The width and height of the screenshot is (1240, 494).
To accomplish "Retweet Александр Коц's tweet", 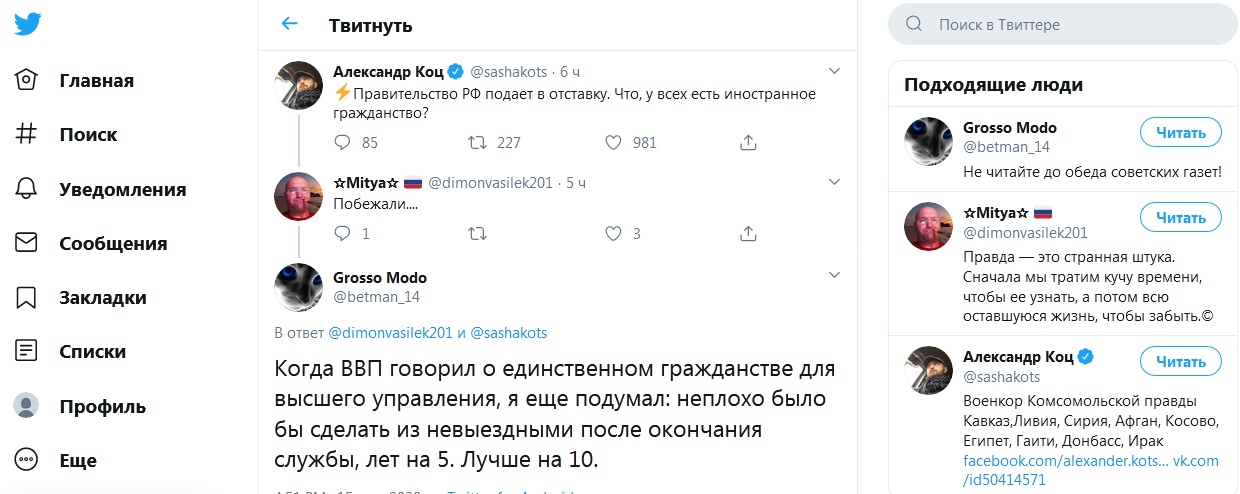I will [478, 142].
